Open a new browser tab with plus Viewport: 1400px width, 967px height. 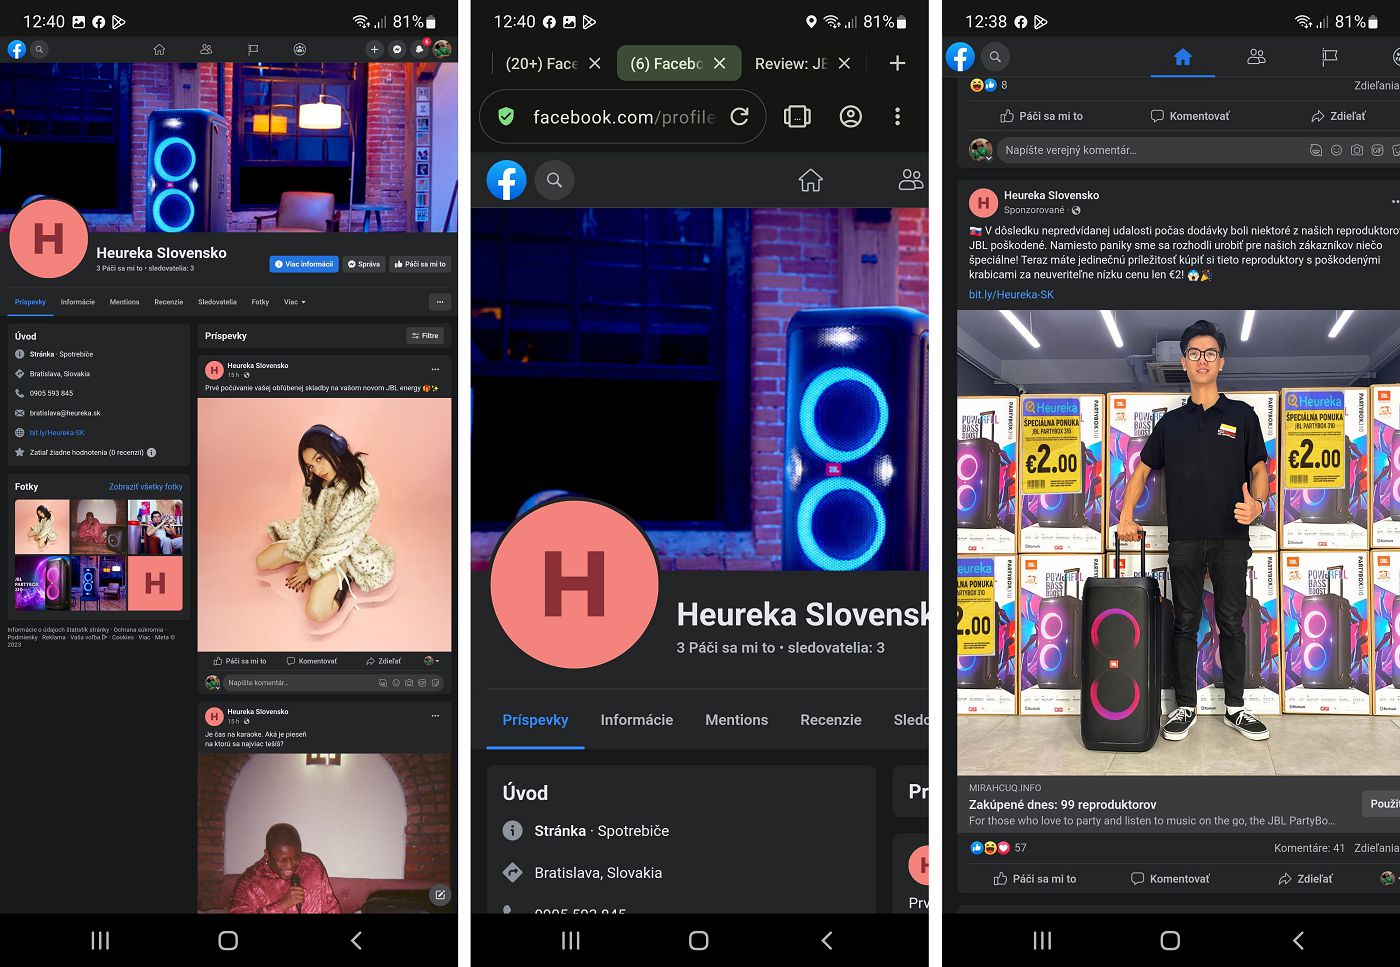(x=897, y=63)
